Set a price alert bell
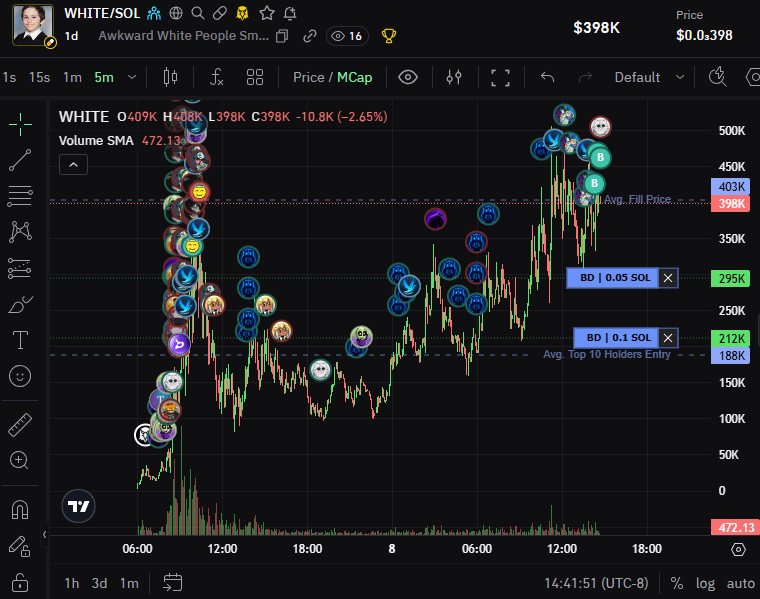This screenshot has height=599, width=760. pyautogui.click(x=290, y=13)
